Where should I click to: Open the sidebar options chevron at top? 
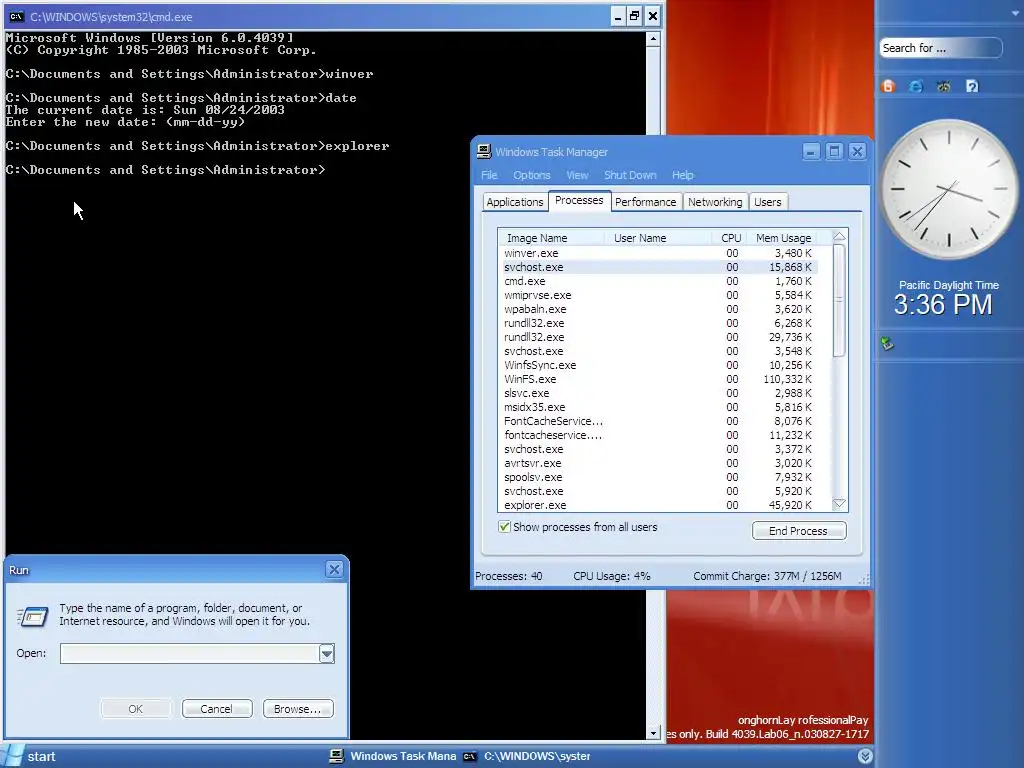[x=1014, y=12]
